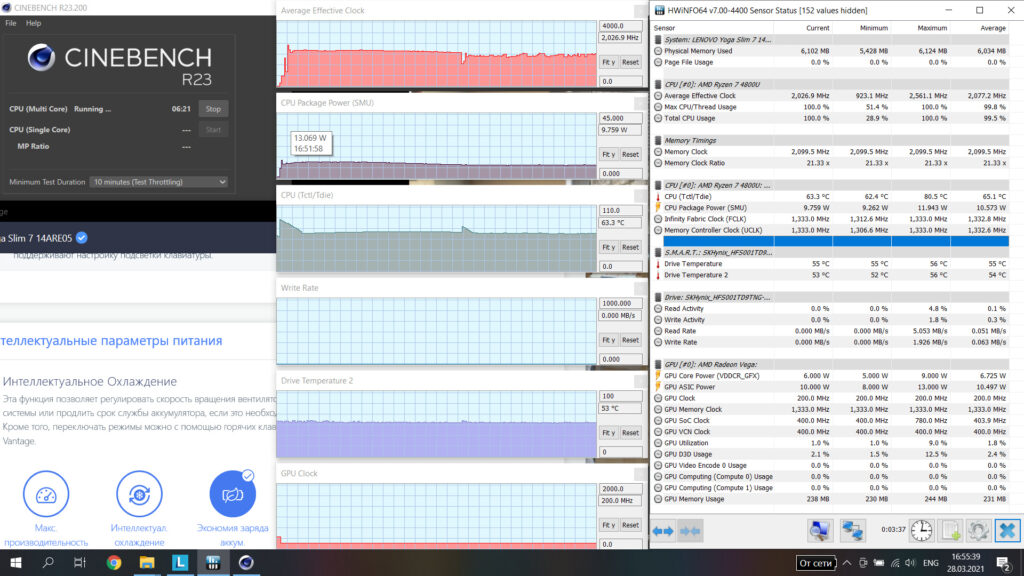Open the File menu in Cinebench

click(11, 23)
